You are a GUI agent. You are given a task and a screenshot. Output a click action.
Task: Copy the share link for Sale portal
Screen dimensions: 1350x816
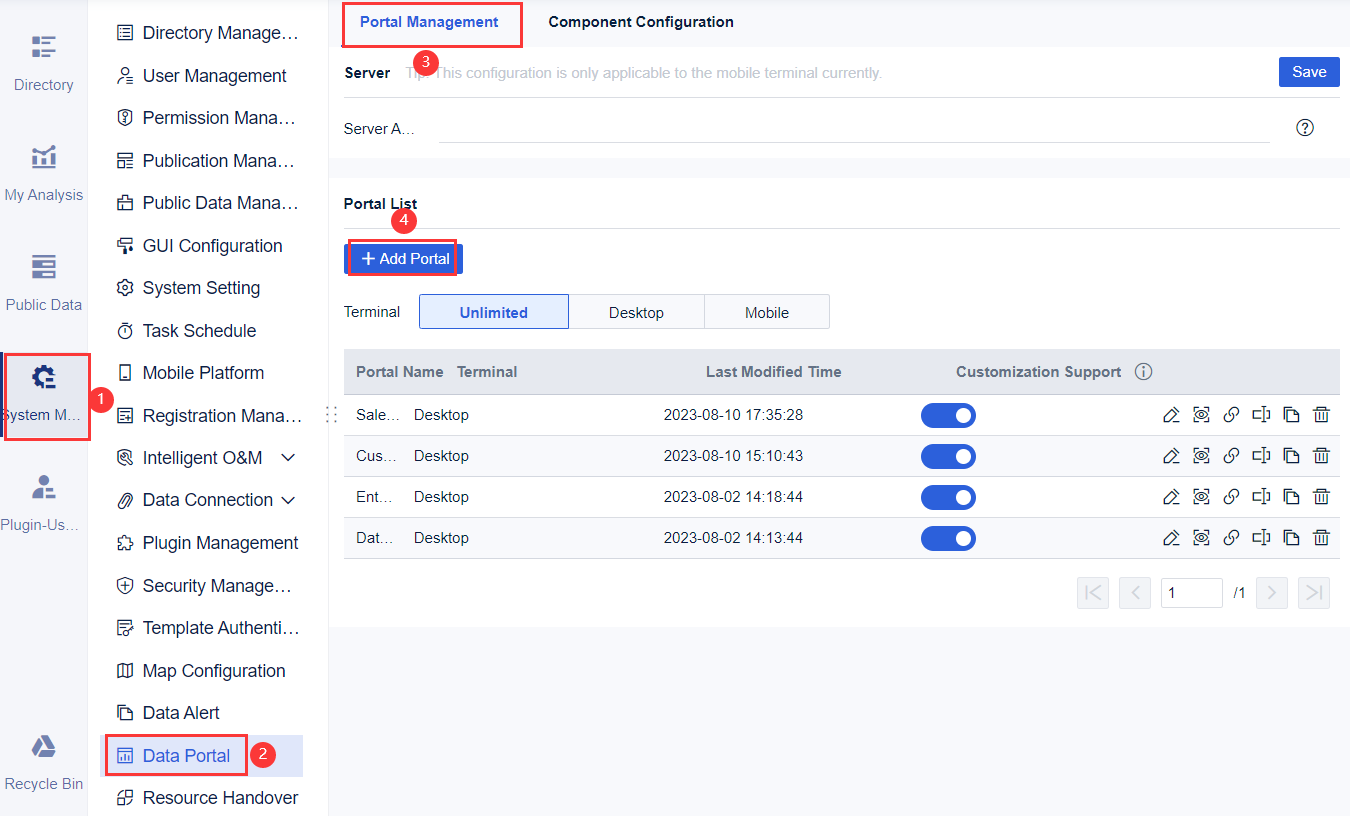(x=1231, y=414)
